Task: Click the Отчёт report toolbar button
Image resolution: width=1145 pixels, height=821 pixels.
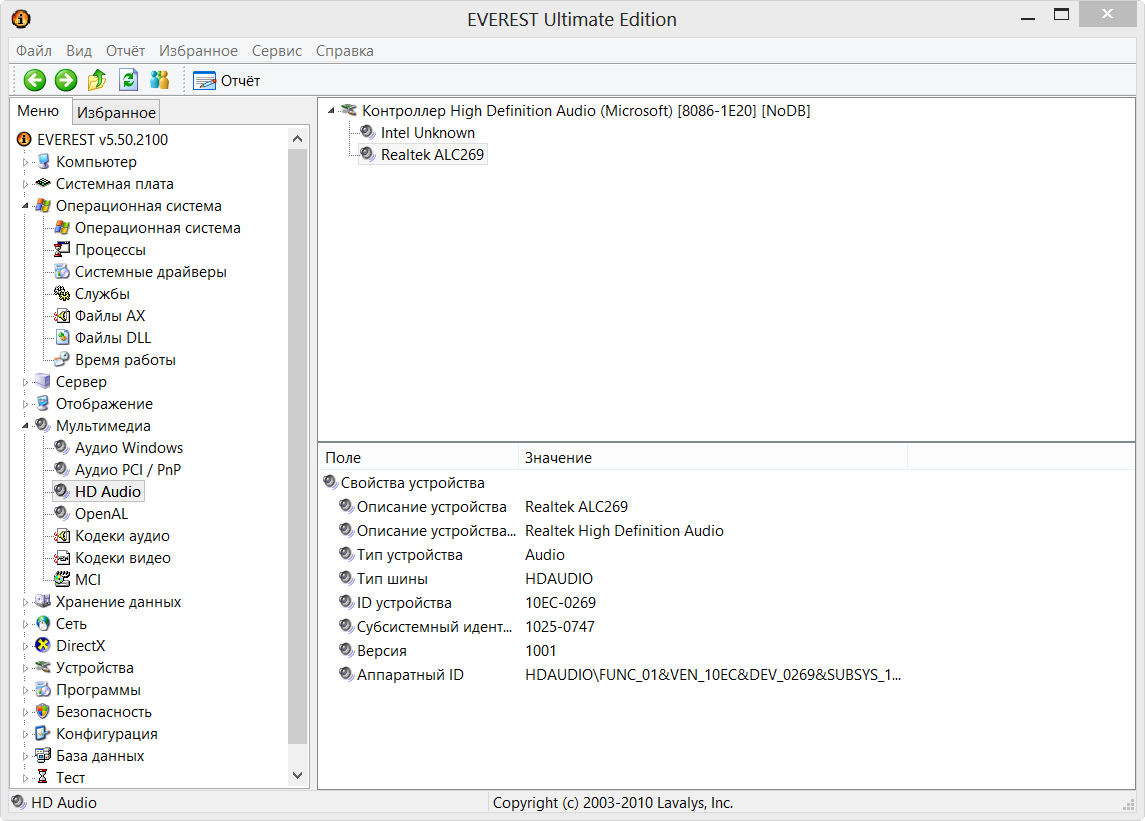Action: coord(227,80)
